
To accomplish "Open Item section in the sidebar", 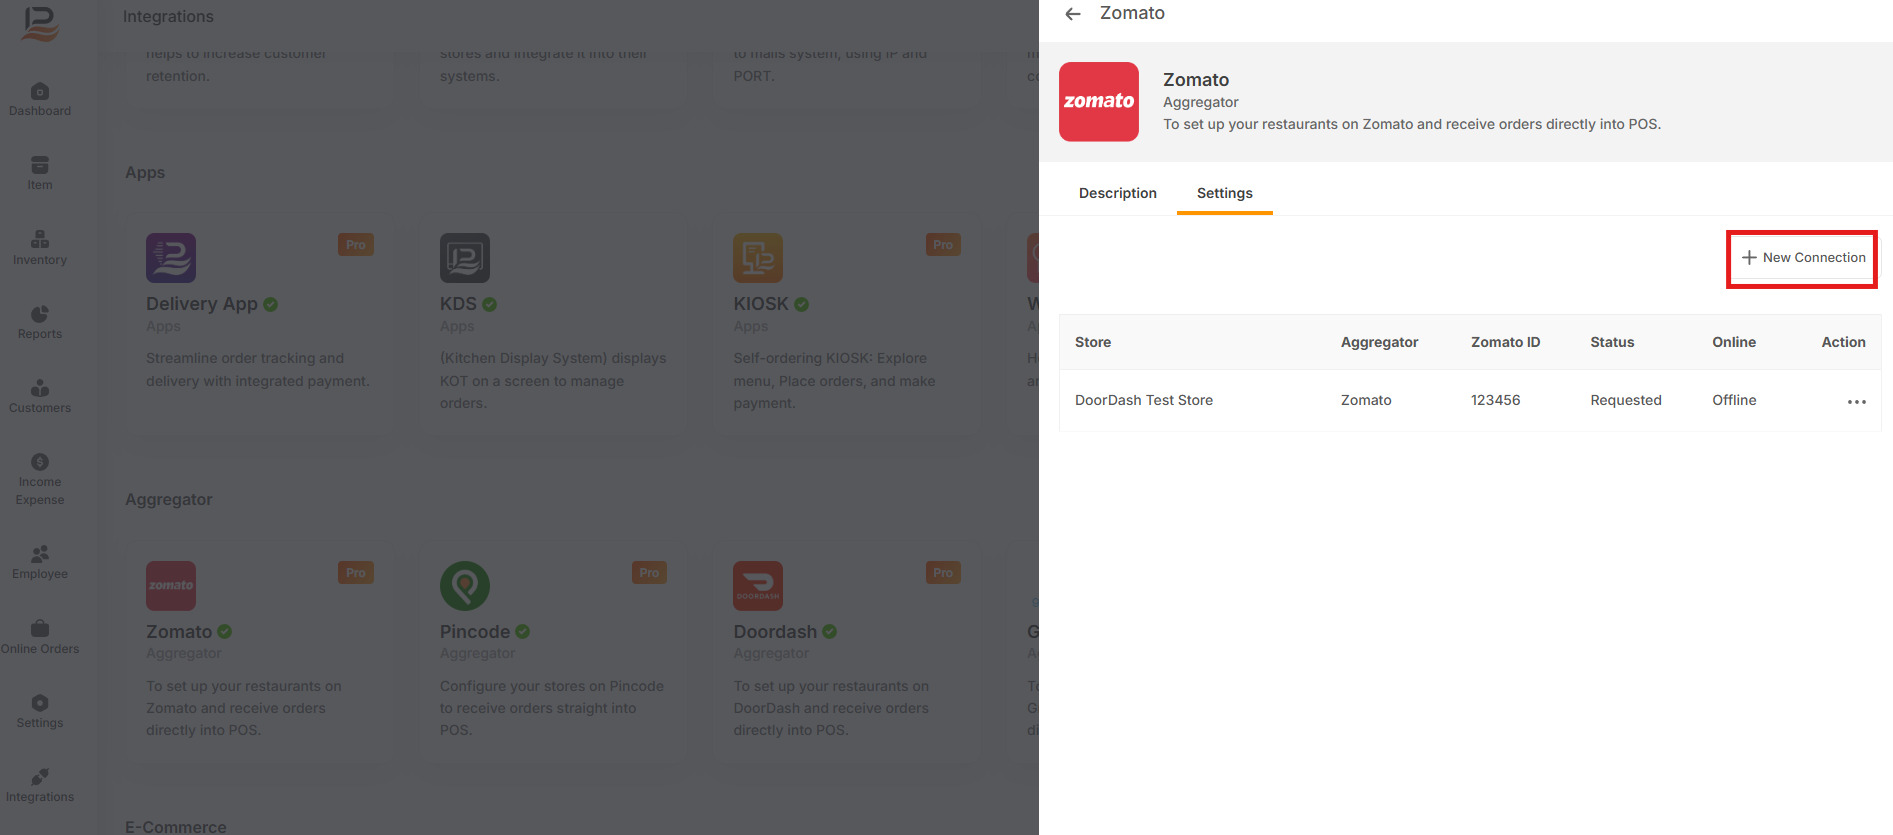I will (x=40, y=174).
